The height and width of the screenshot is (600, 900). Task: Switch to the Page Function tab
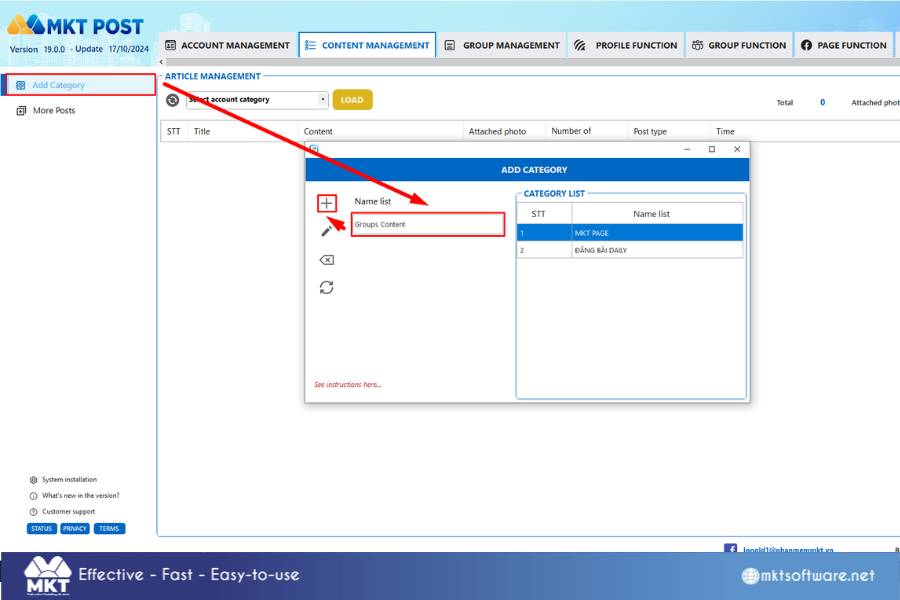click(x=844, y=45)
